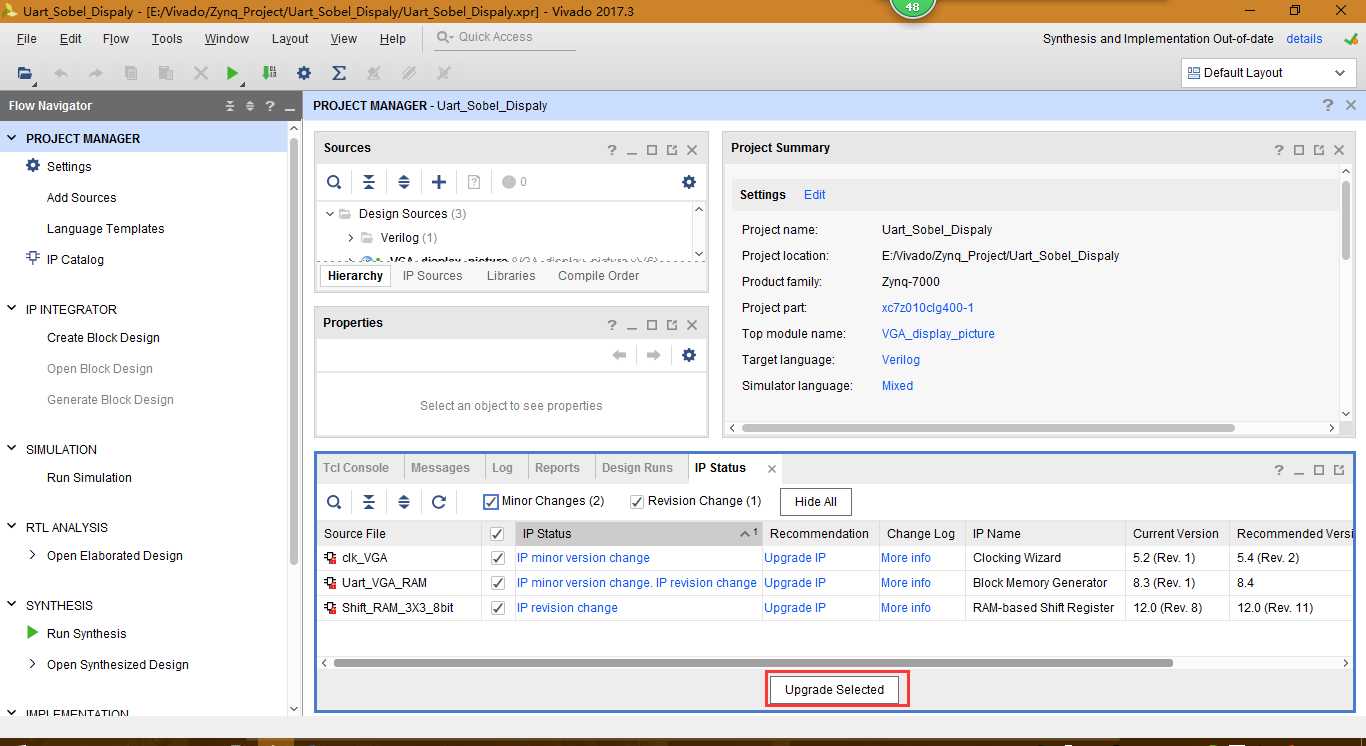Open Properties panel settings gear

click(x=689, y=355)
